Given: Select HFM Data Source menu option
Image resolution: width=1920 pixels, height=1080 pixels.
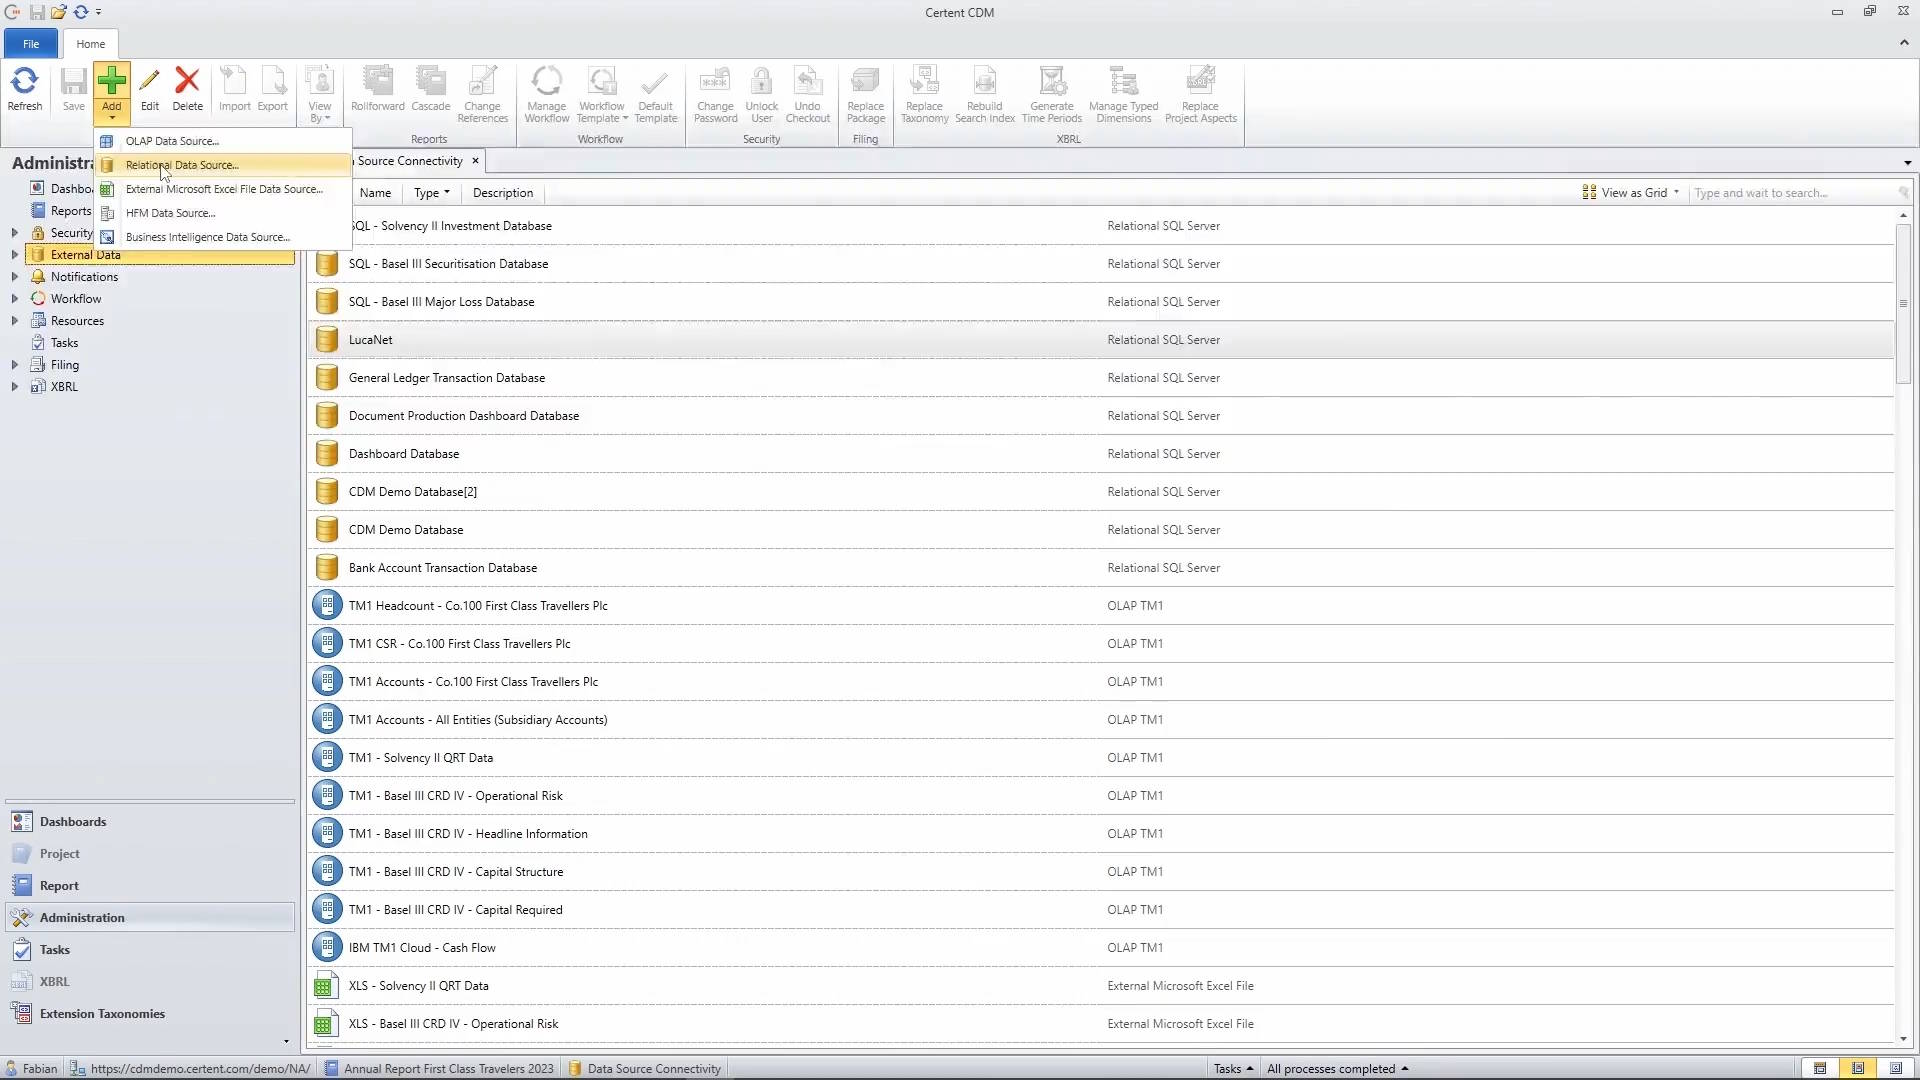Looking at the screenshot, I should pyautogui.click(x=170, y=213).
